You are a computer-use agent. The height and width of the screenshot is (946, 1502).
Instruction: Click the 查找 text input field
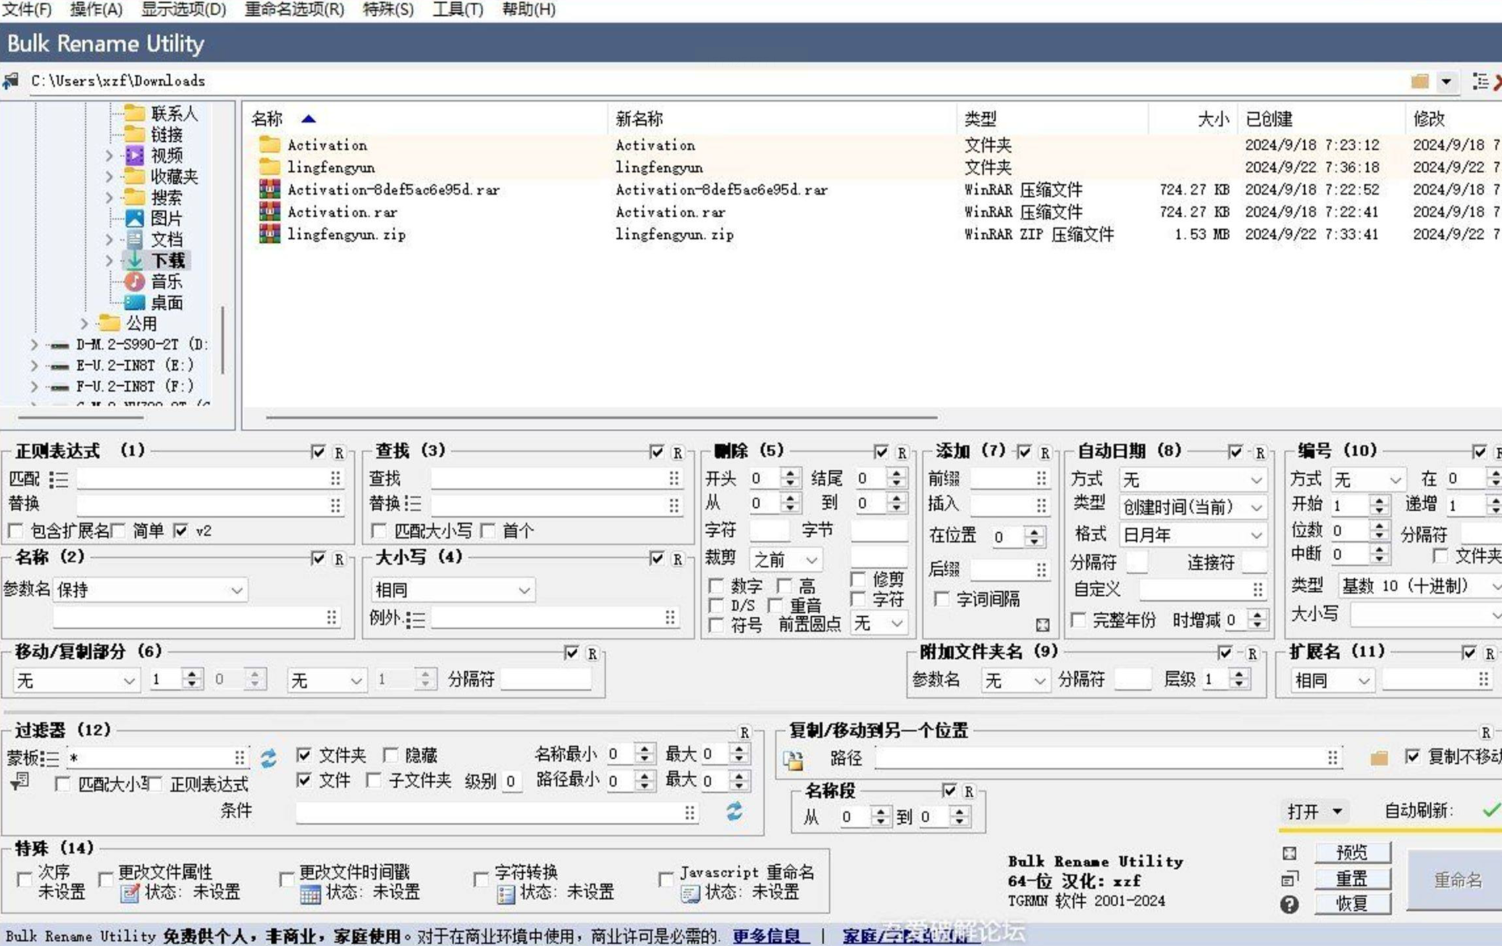(548, 479)
